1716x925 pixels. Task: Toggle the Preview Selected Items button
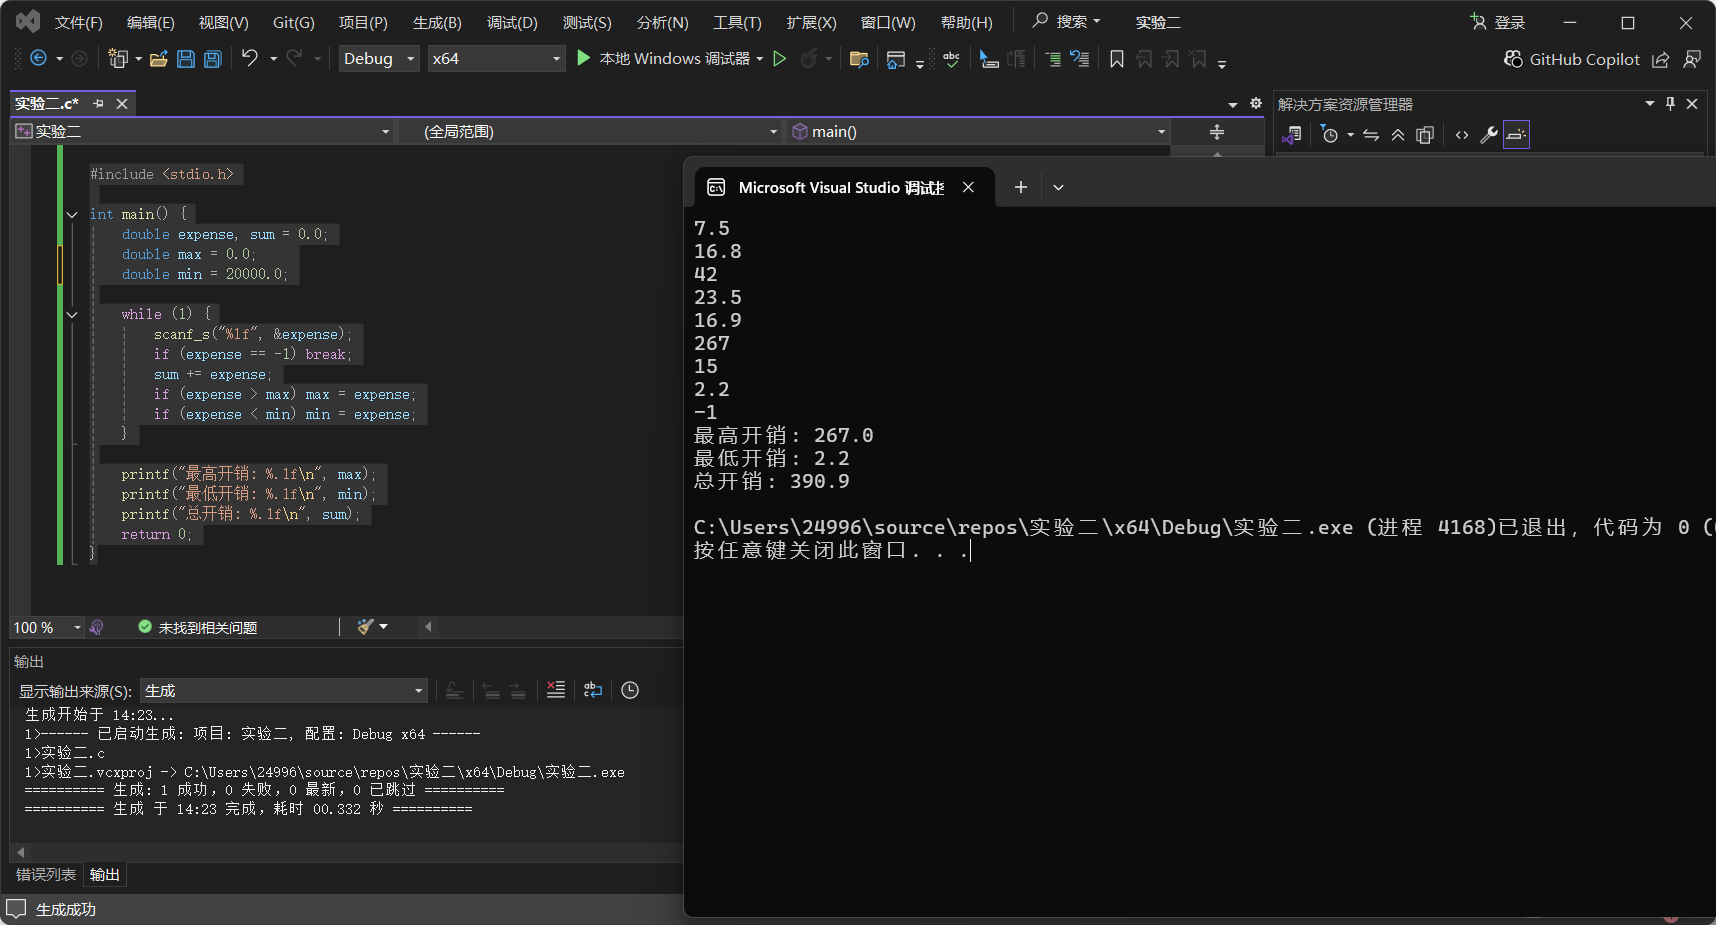coord(1516,135)
